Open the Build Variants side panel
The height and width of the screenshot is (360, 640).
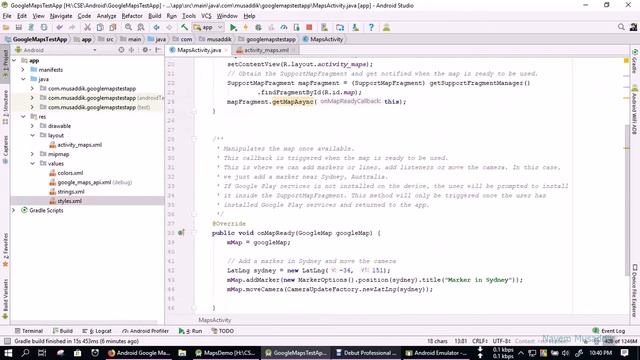tap(5, 299)
